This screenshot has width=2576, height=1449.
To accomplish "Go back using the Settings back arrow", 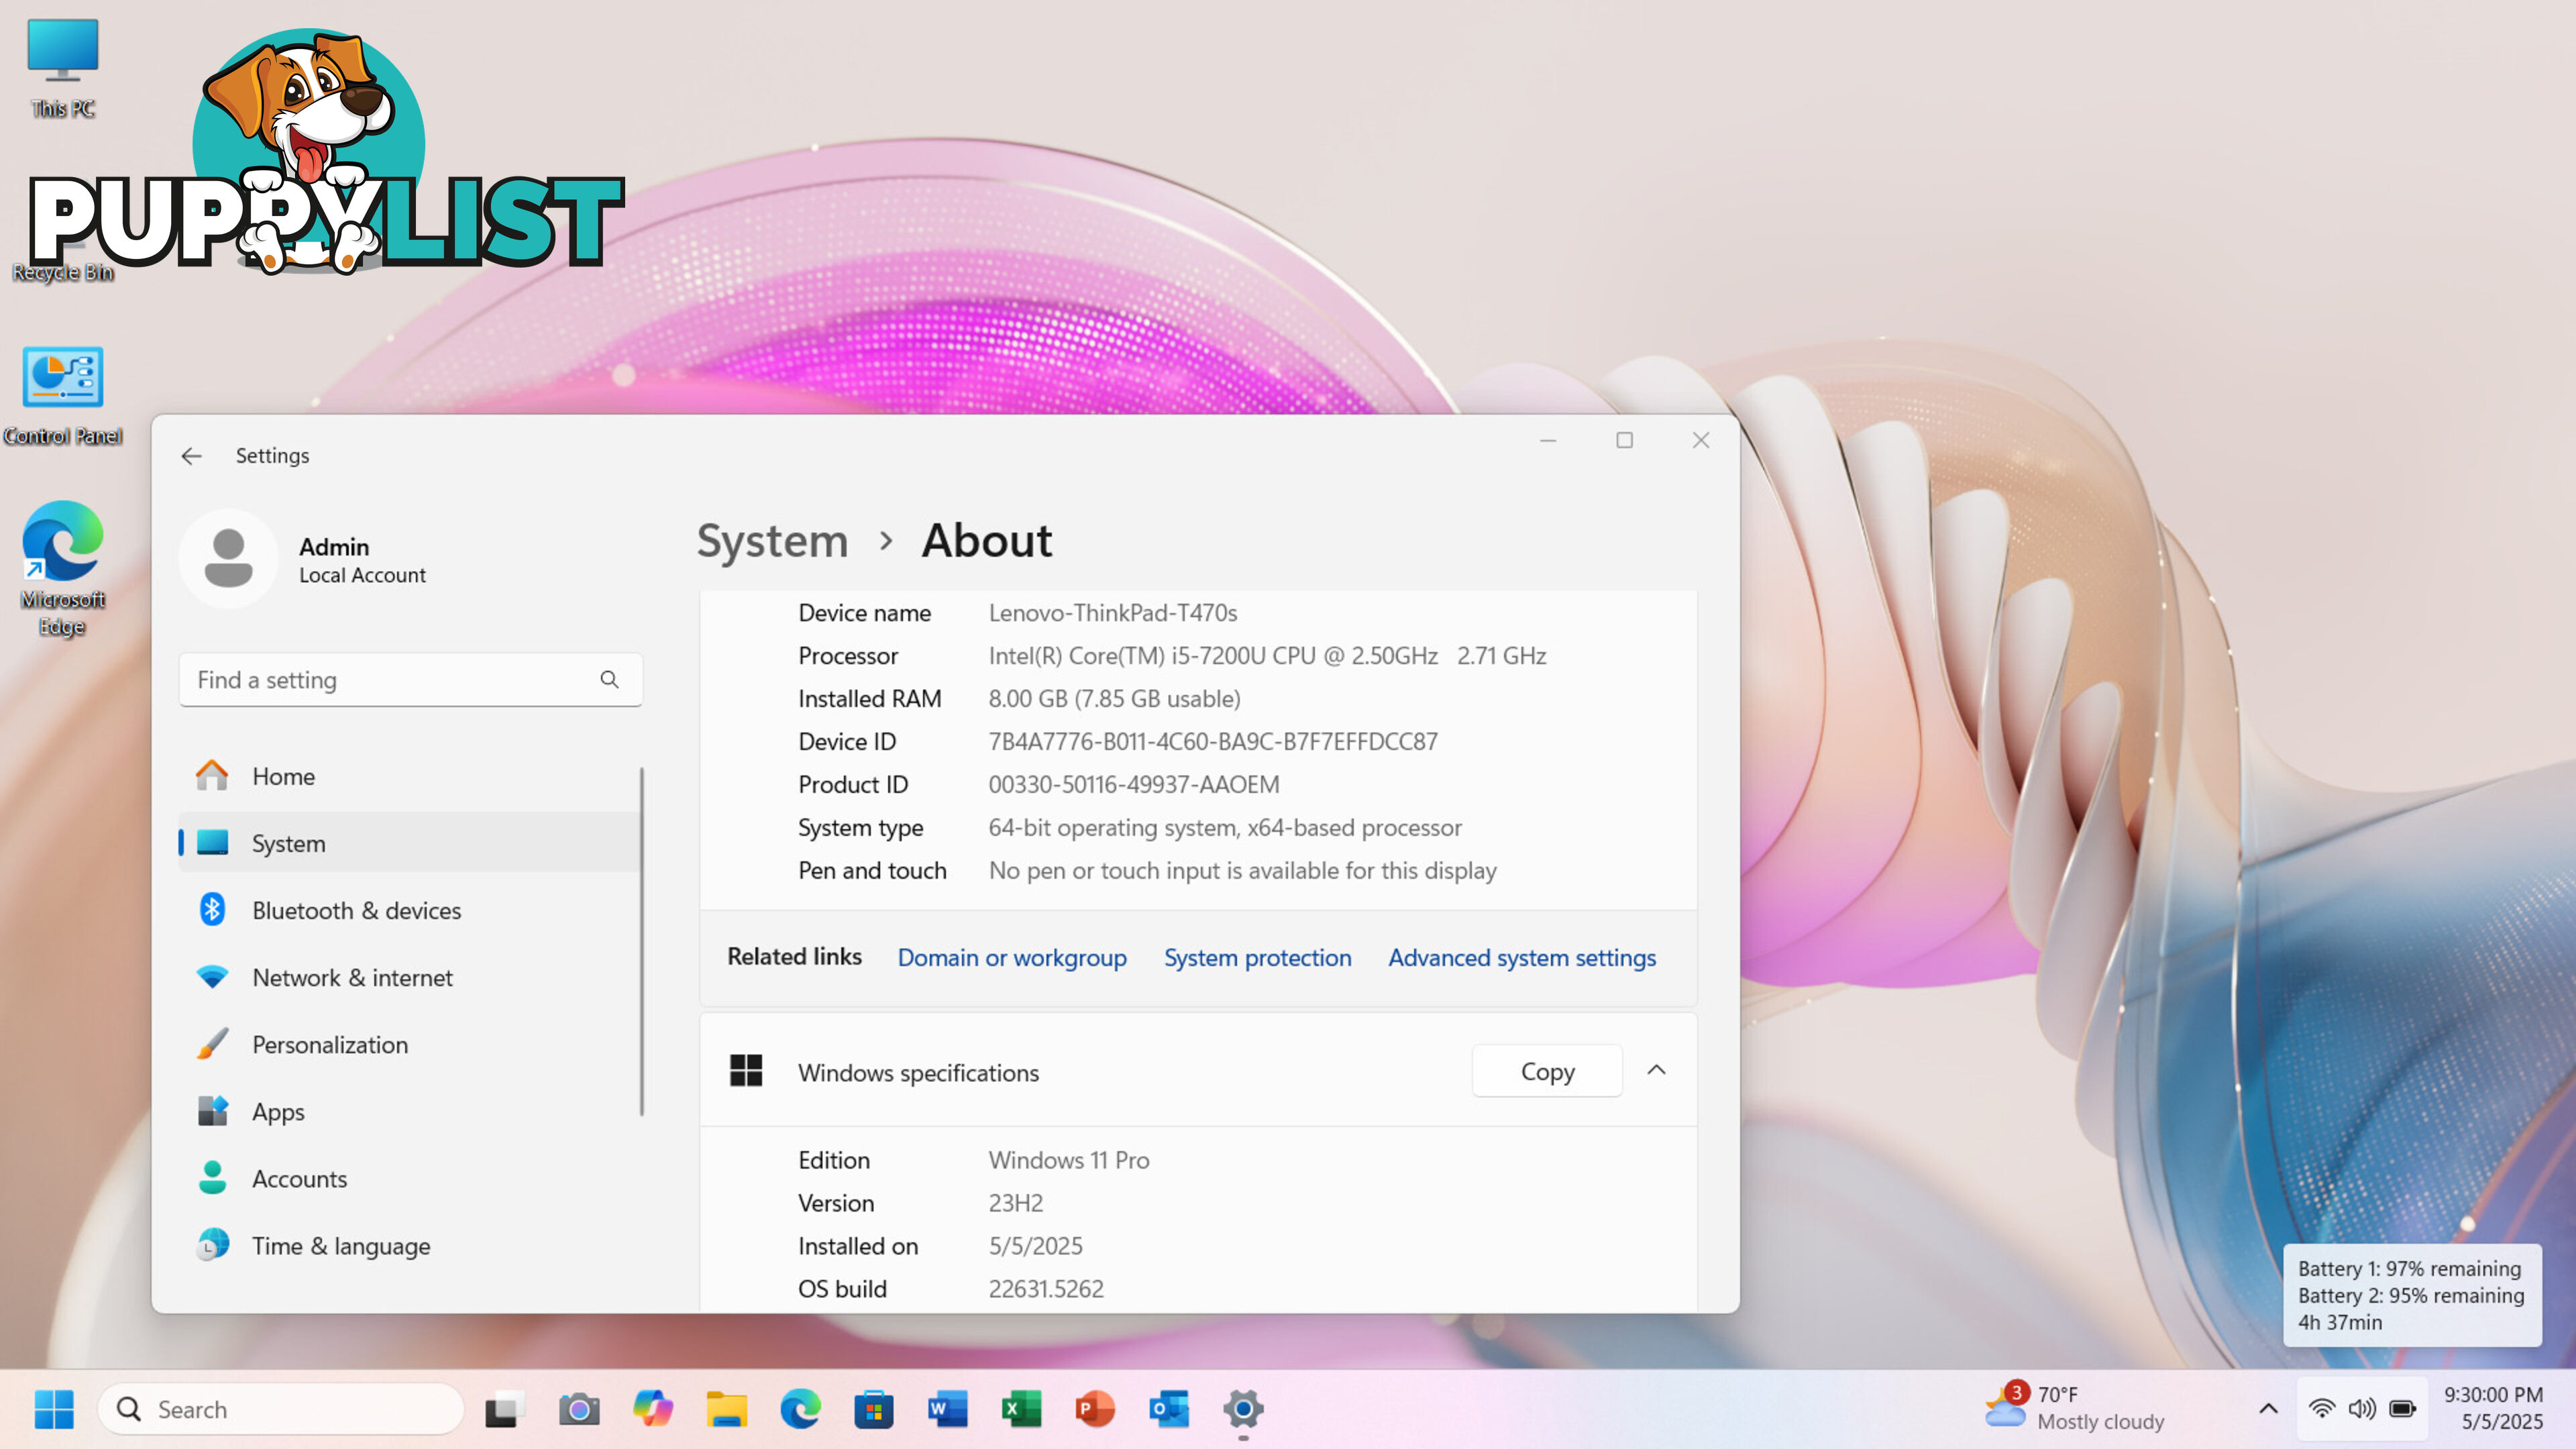I will (191, 456).
